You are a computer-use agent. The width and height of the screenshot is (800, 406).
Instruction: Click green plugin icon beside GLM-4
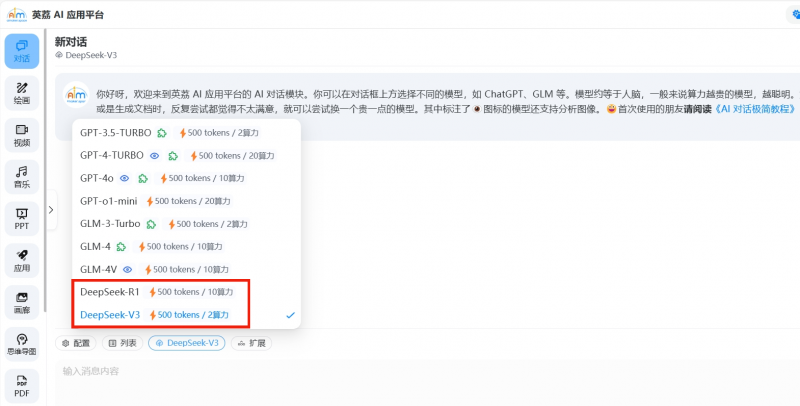(x=121, y=247)
